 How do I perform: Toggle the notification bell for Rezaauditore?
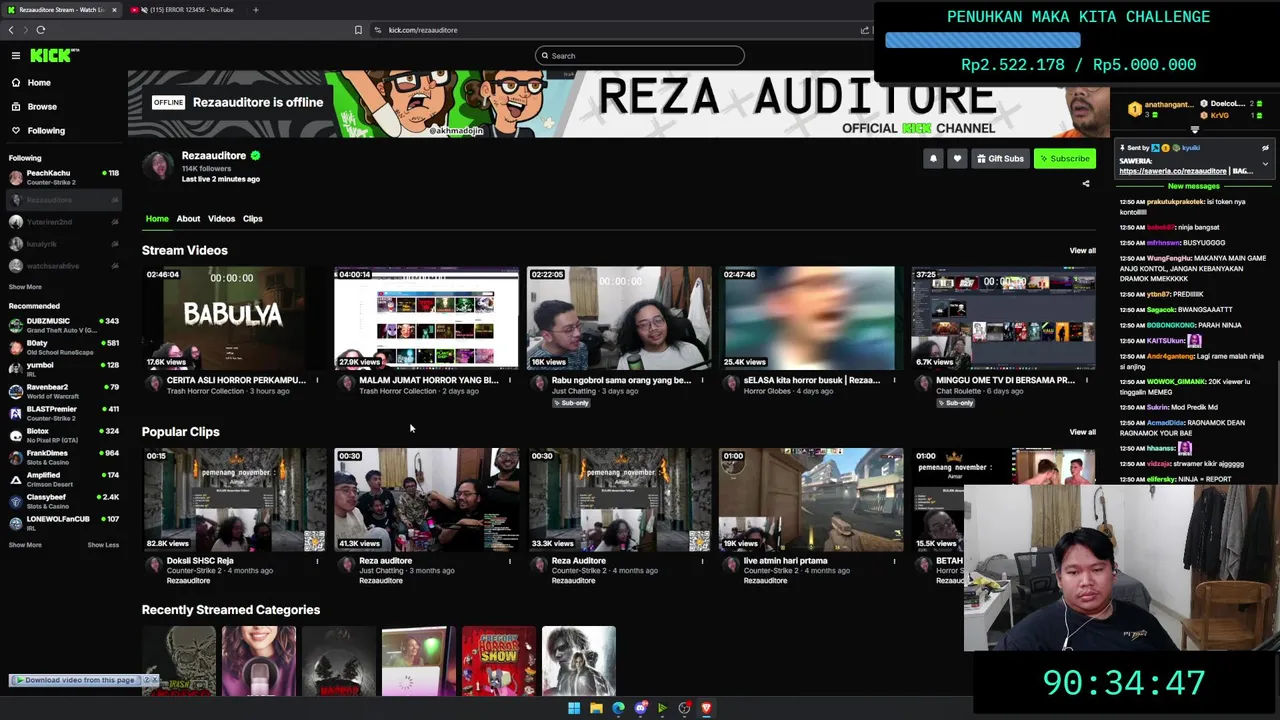coord(933,158)
